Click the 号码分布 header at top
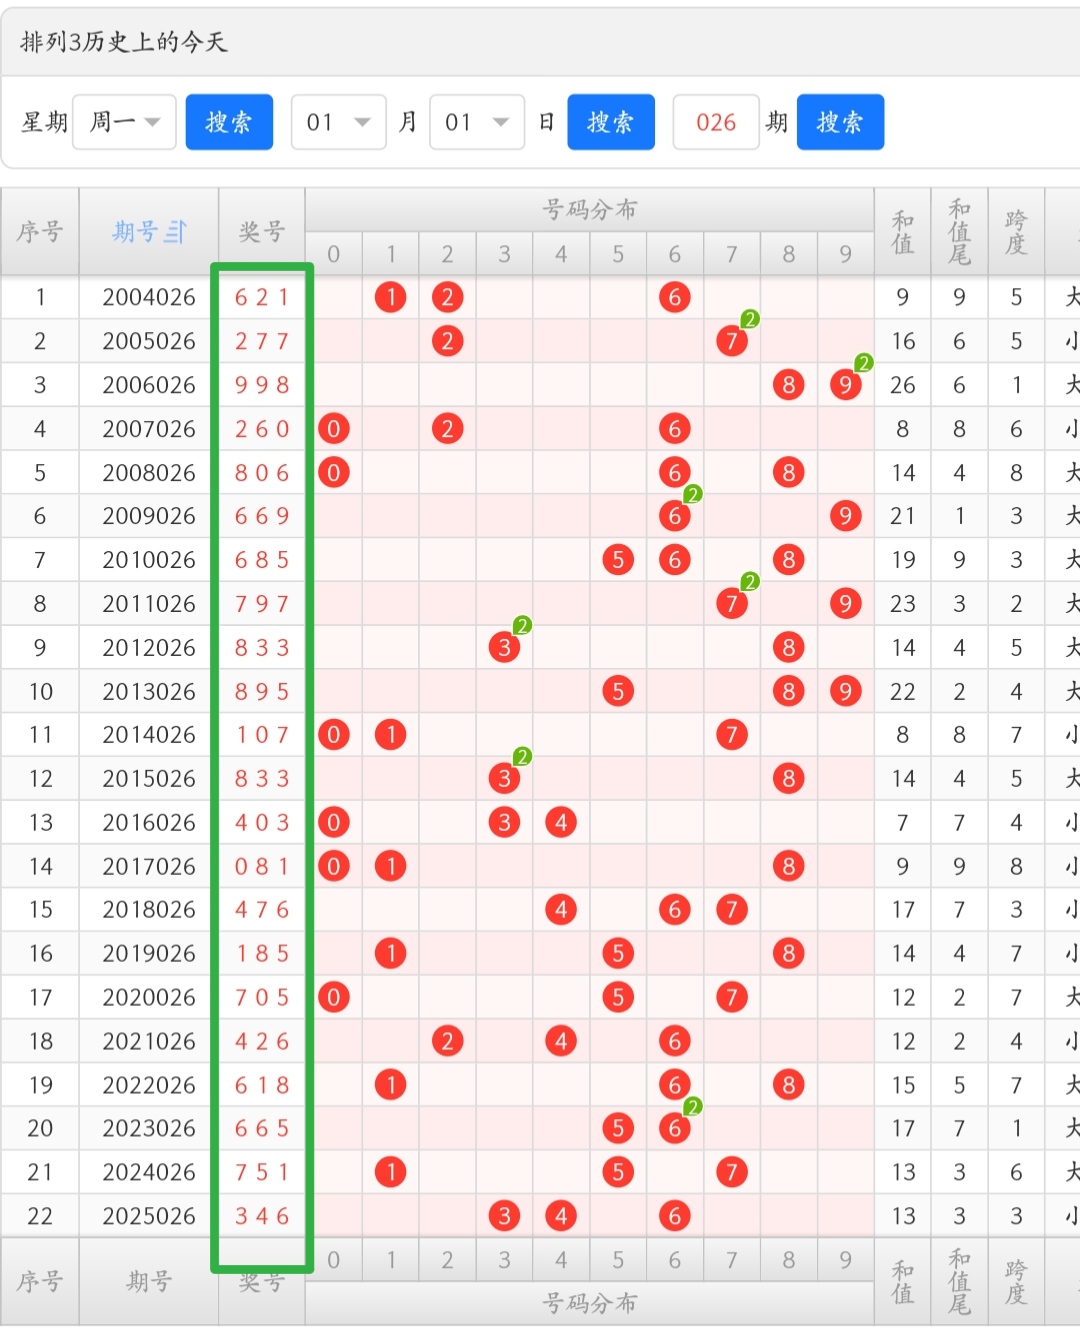 pos(590,209)
